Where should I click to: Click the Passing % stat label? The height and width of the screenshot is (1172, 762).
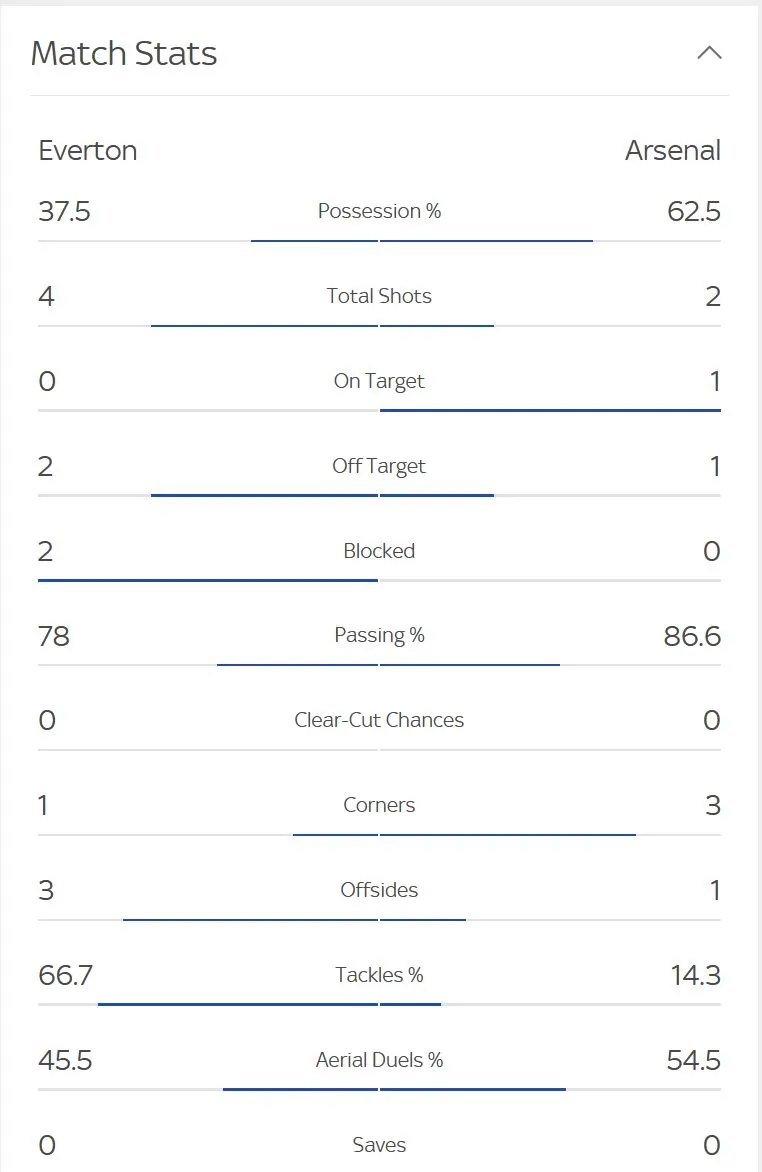[x=379, y=636]
